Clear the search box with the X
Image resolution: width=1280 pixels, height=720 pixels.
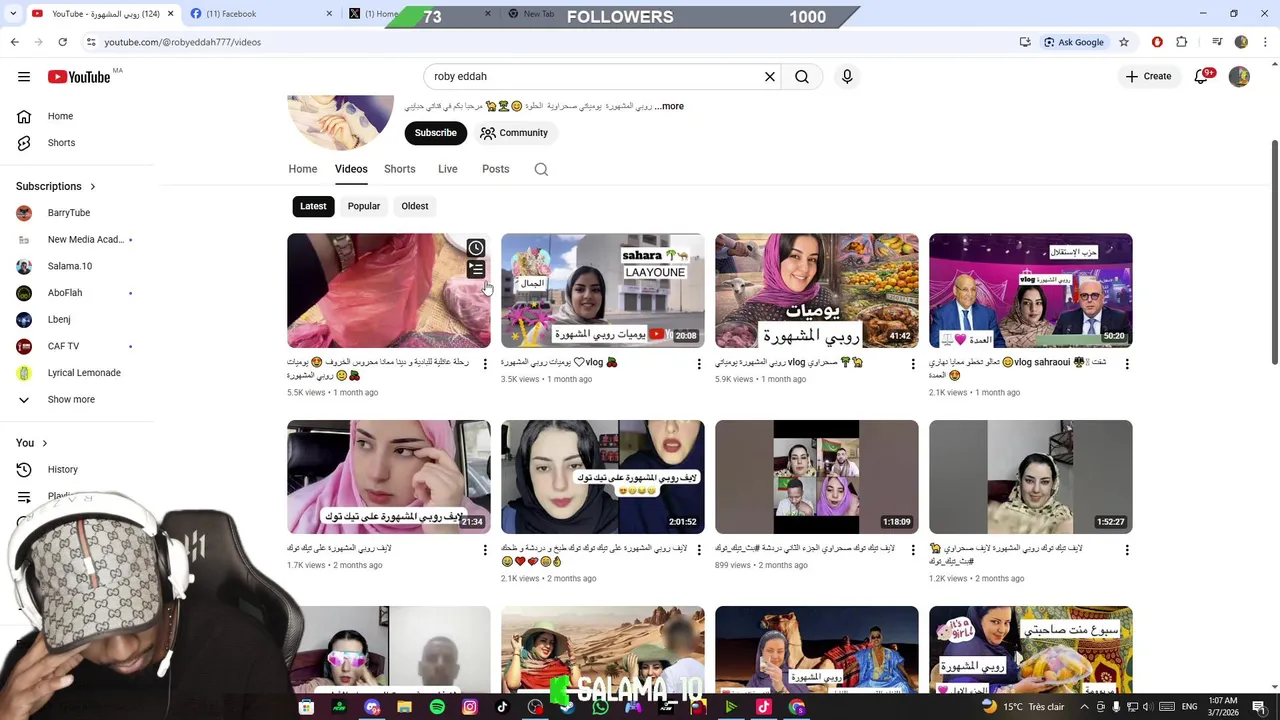(x=770, y=76)
